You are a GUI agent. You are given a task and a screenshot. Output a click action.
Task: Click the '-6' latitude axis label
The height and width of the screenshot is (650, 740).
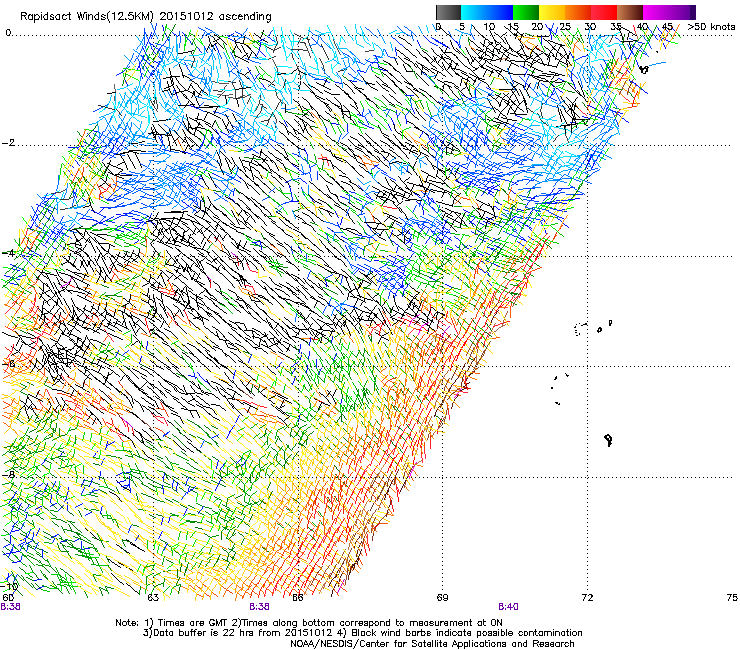[8, 364]
